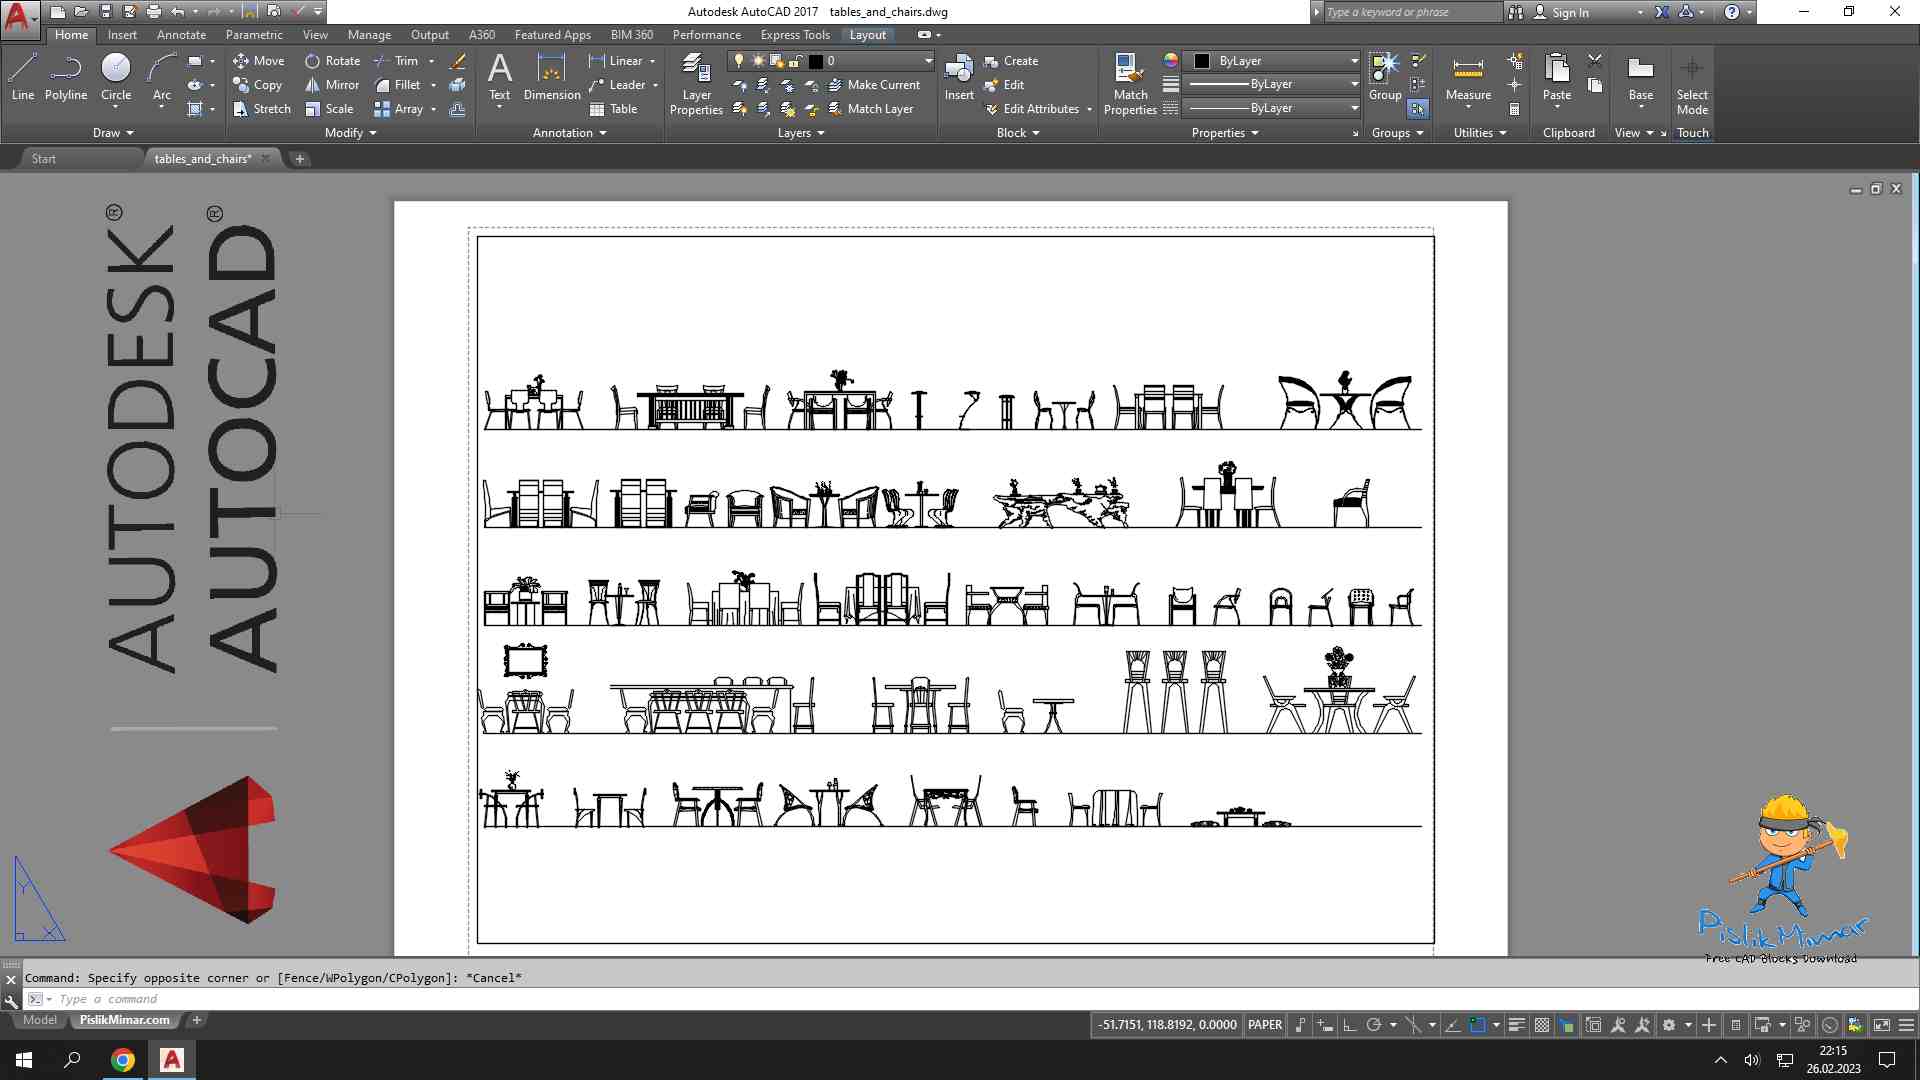Switch to the Annotate ribbon tab

point(181,35)
